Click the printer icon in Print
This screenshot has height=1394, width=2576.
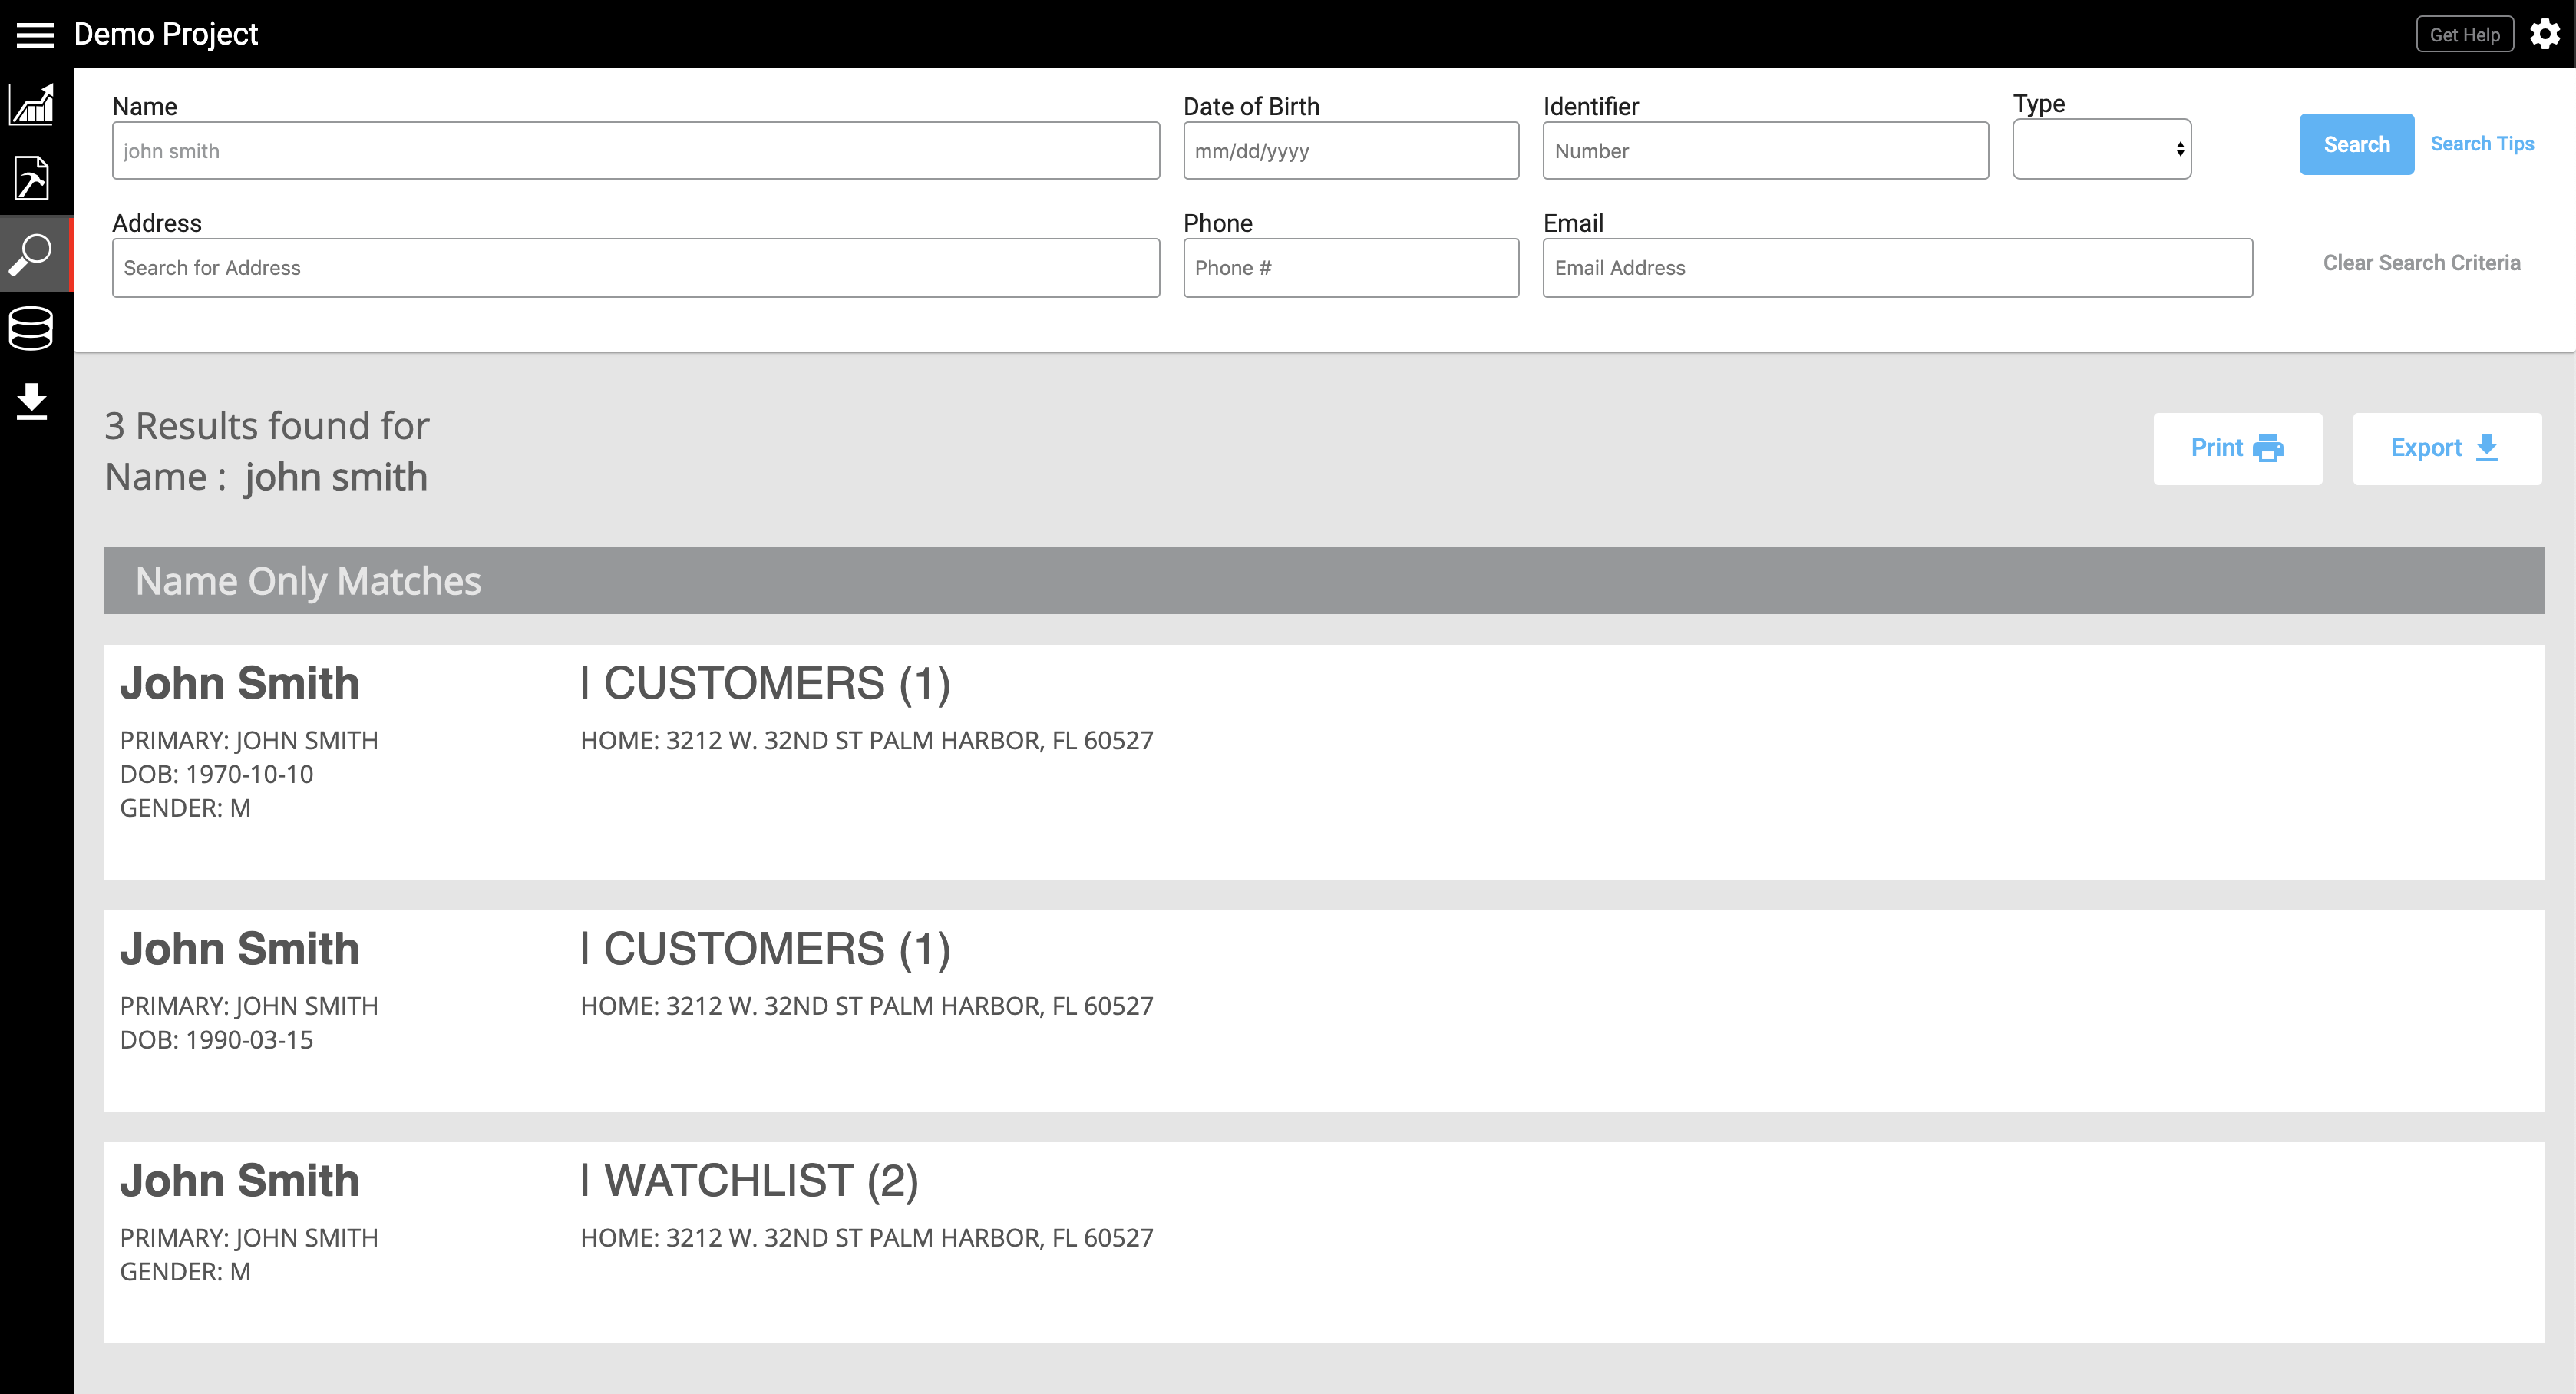[2268, 448]
